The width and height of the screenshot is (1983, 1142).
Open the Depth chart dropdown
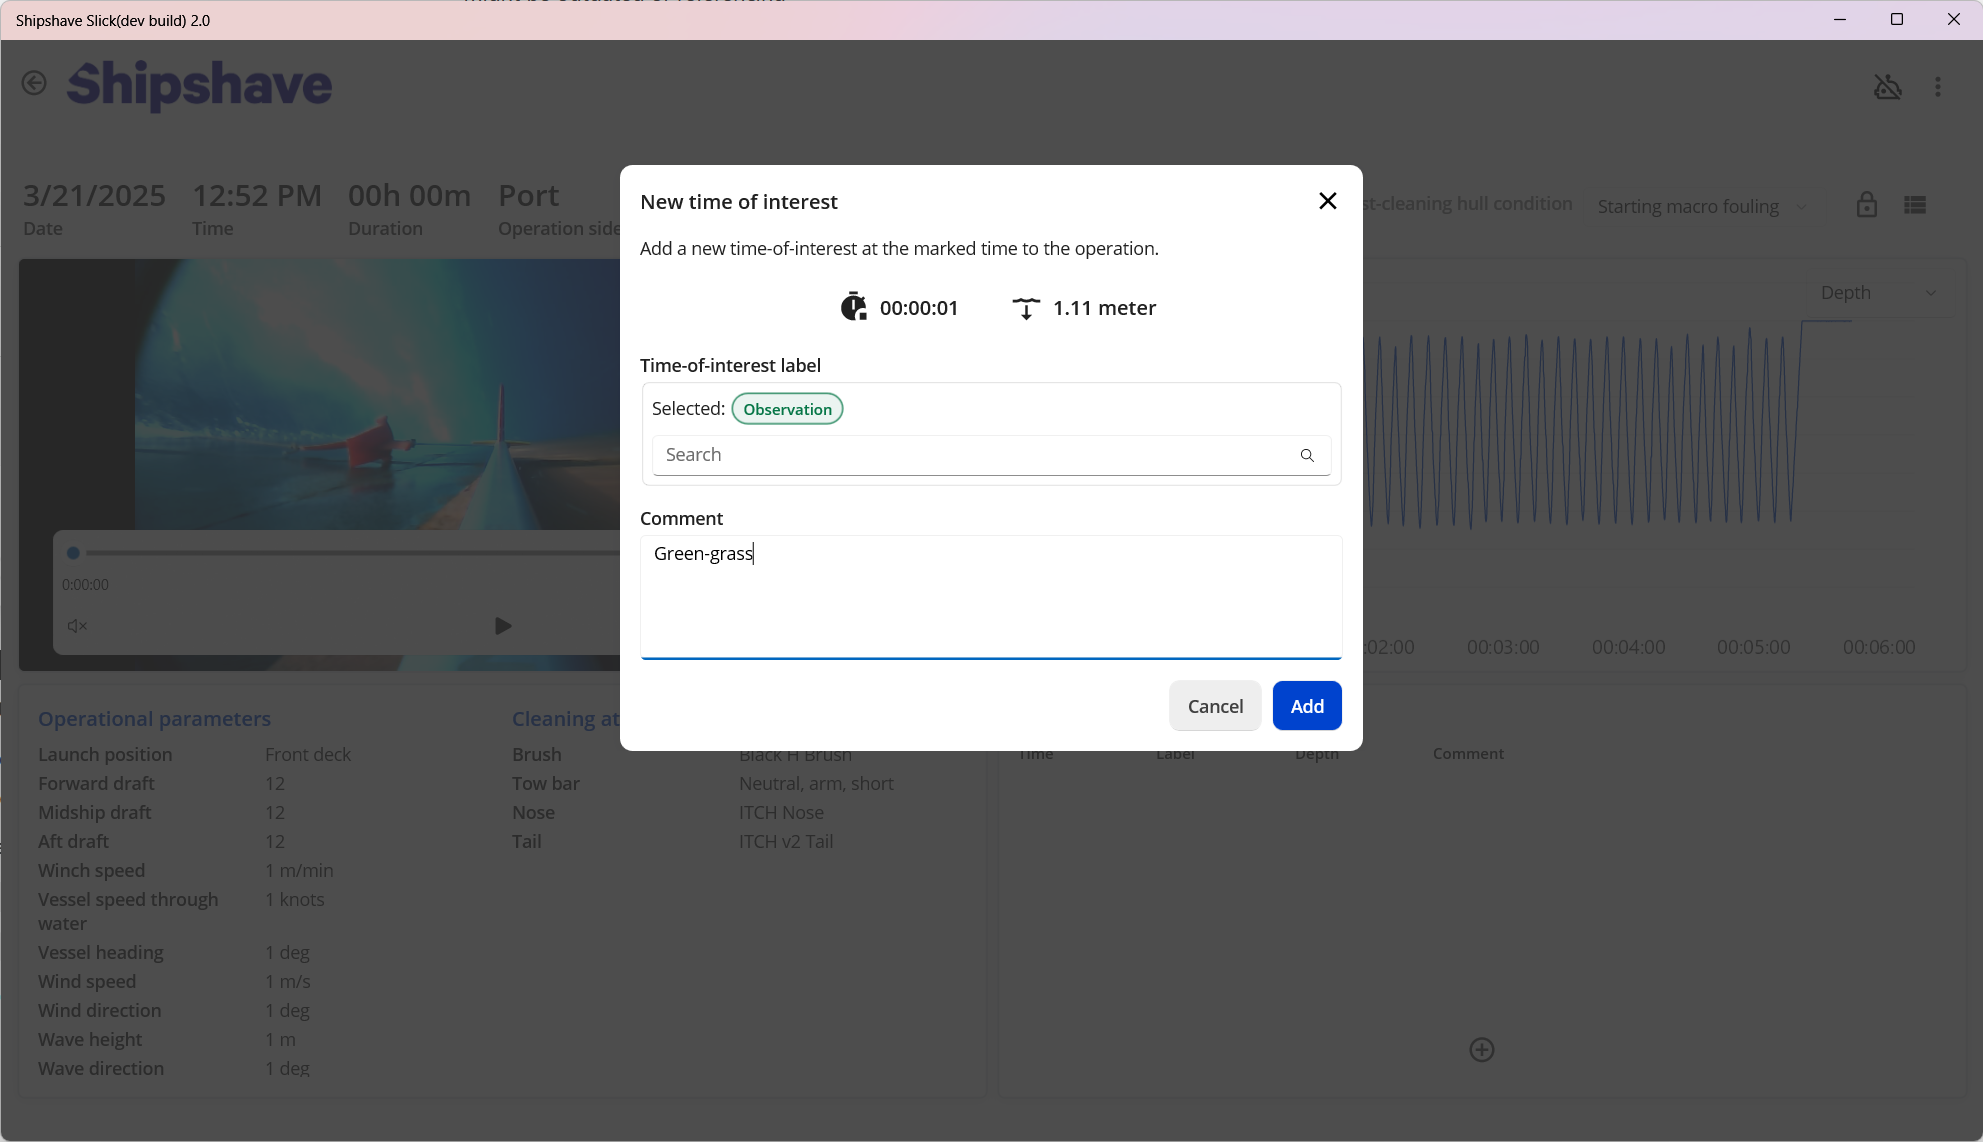1877,293
